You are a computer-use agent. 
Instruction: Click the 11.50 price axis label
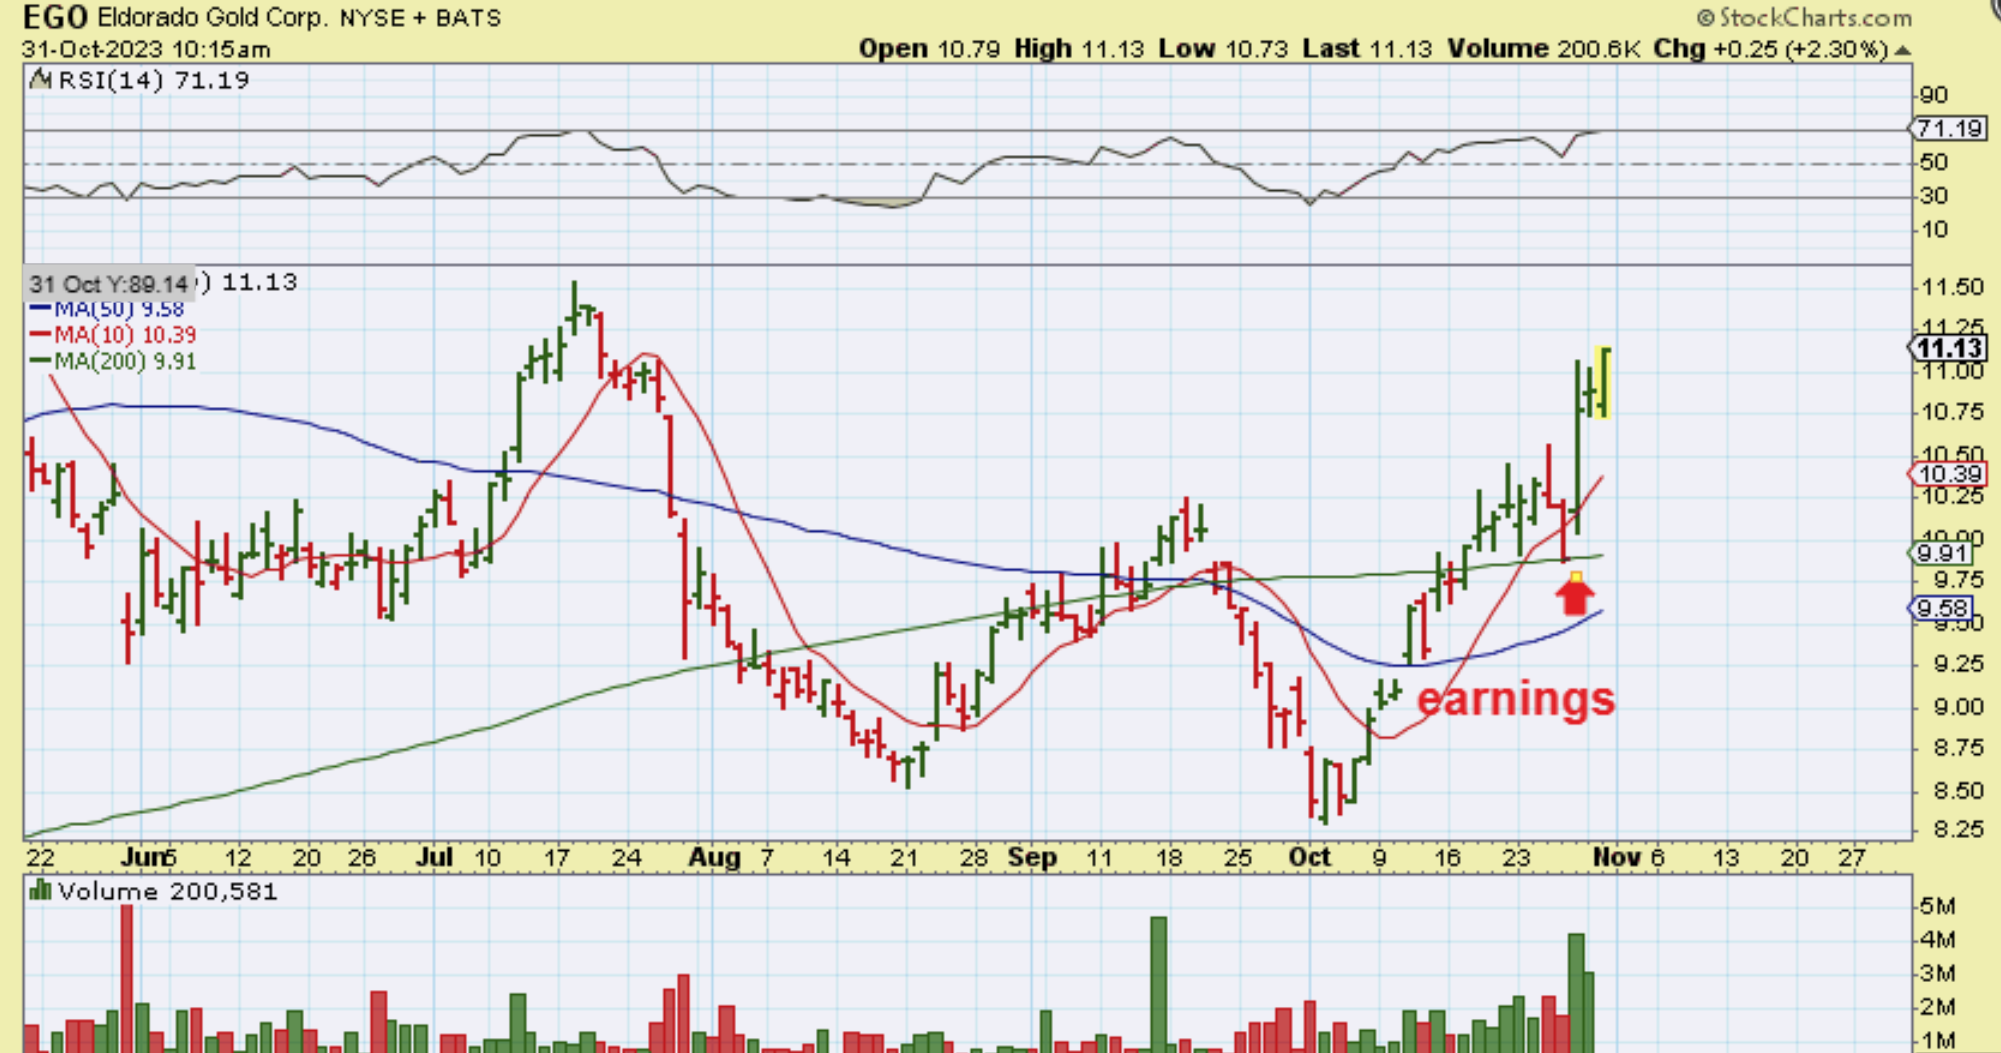click(1951, 287)
